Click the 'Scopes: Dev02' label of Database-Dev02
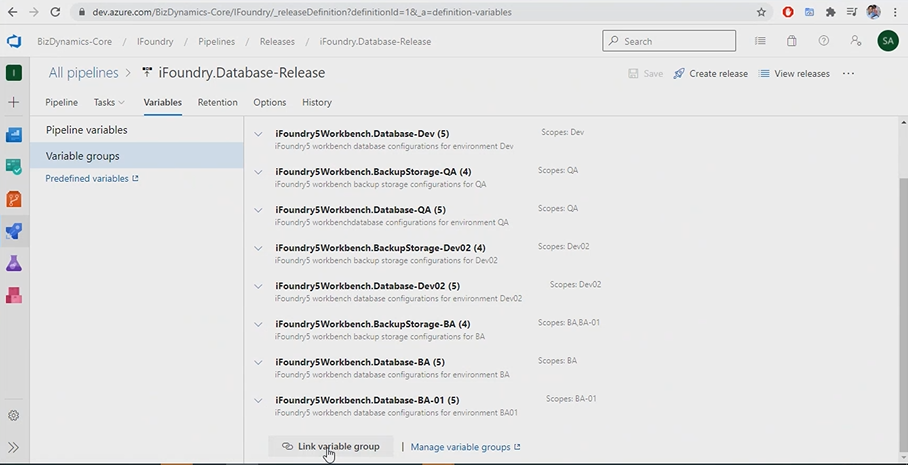 pyautogui.click(x=575, y=284)
